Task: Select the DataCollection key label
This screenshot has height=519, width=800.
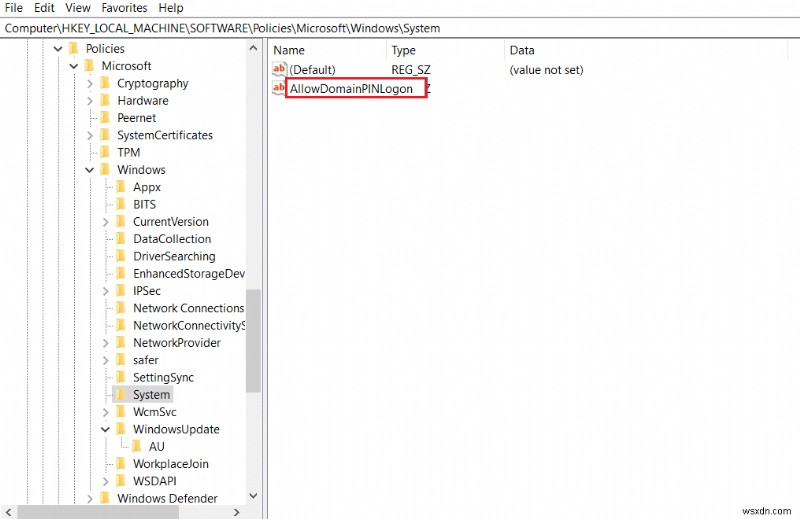Action: tap(172, 239)
